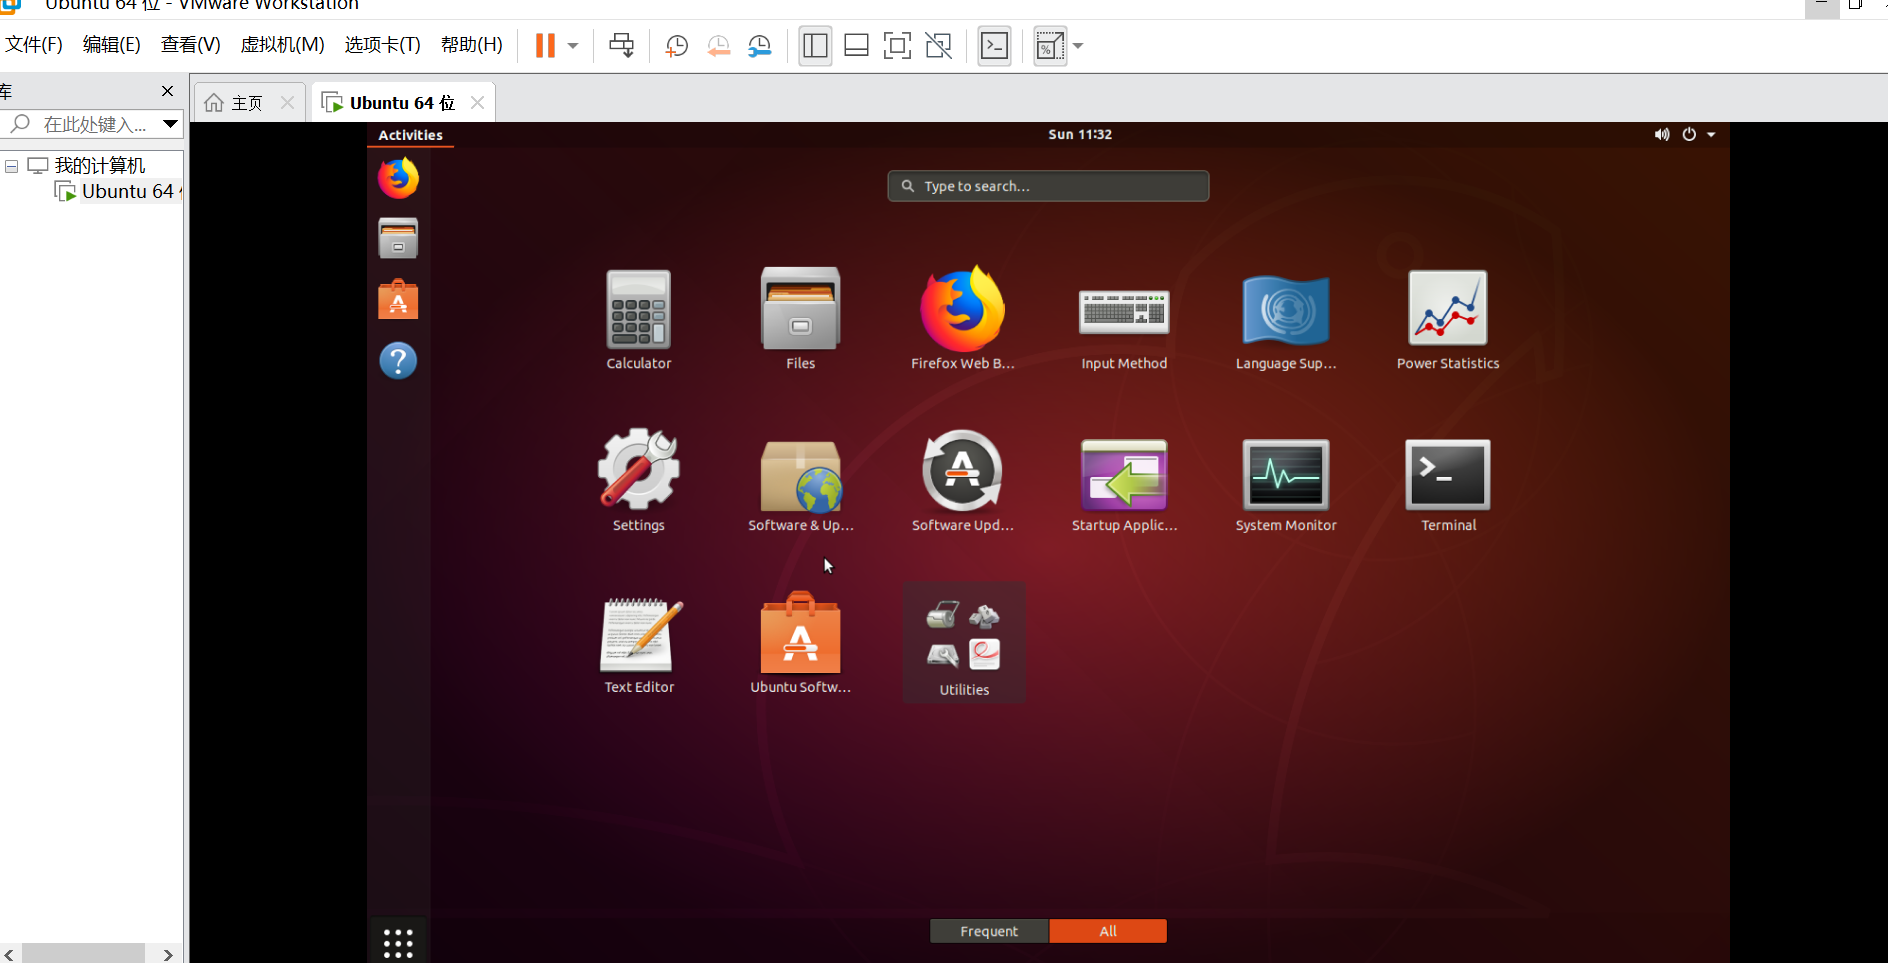
Task: Close the 主页 tab
Action: coord(287,103)
